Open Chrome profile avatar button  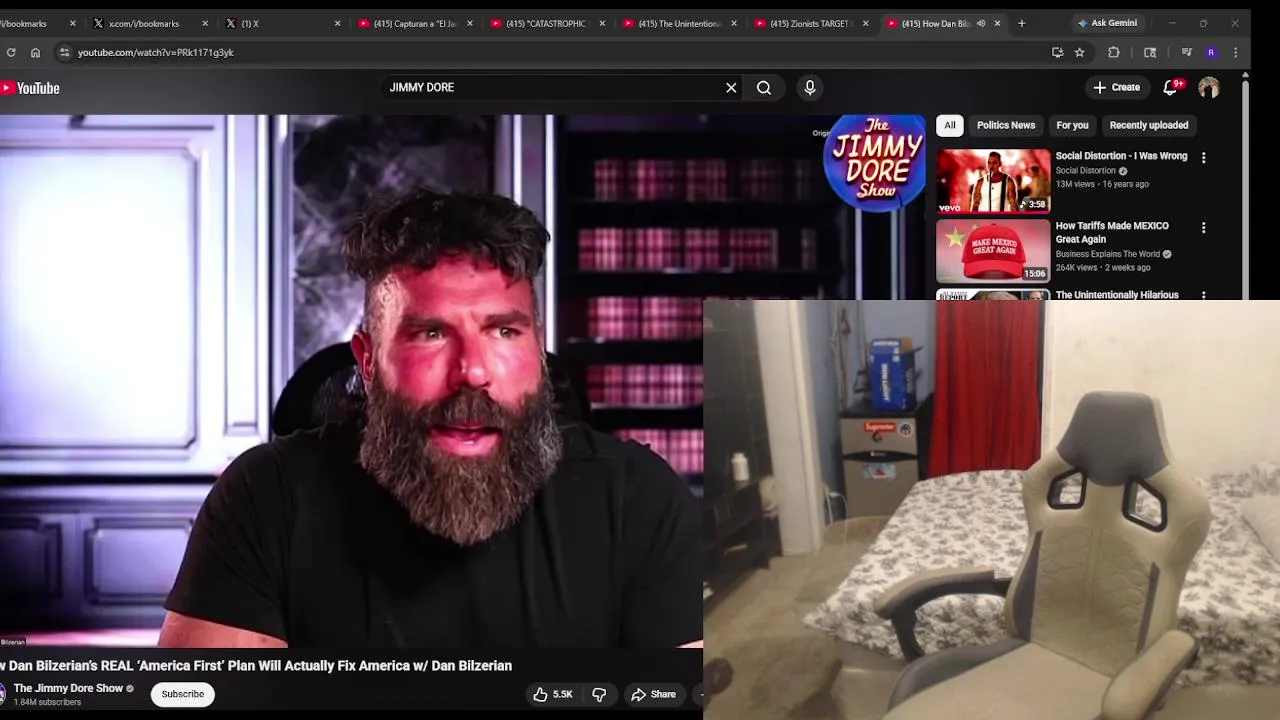coord(1211,52)
